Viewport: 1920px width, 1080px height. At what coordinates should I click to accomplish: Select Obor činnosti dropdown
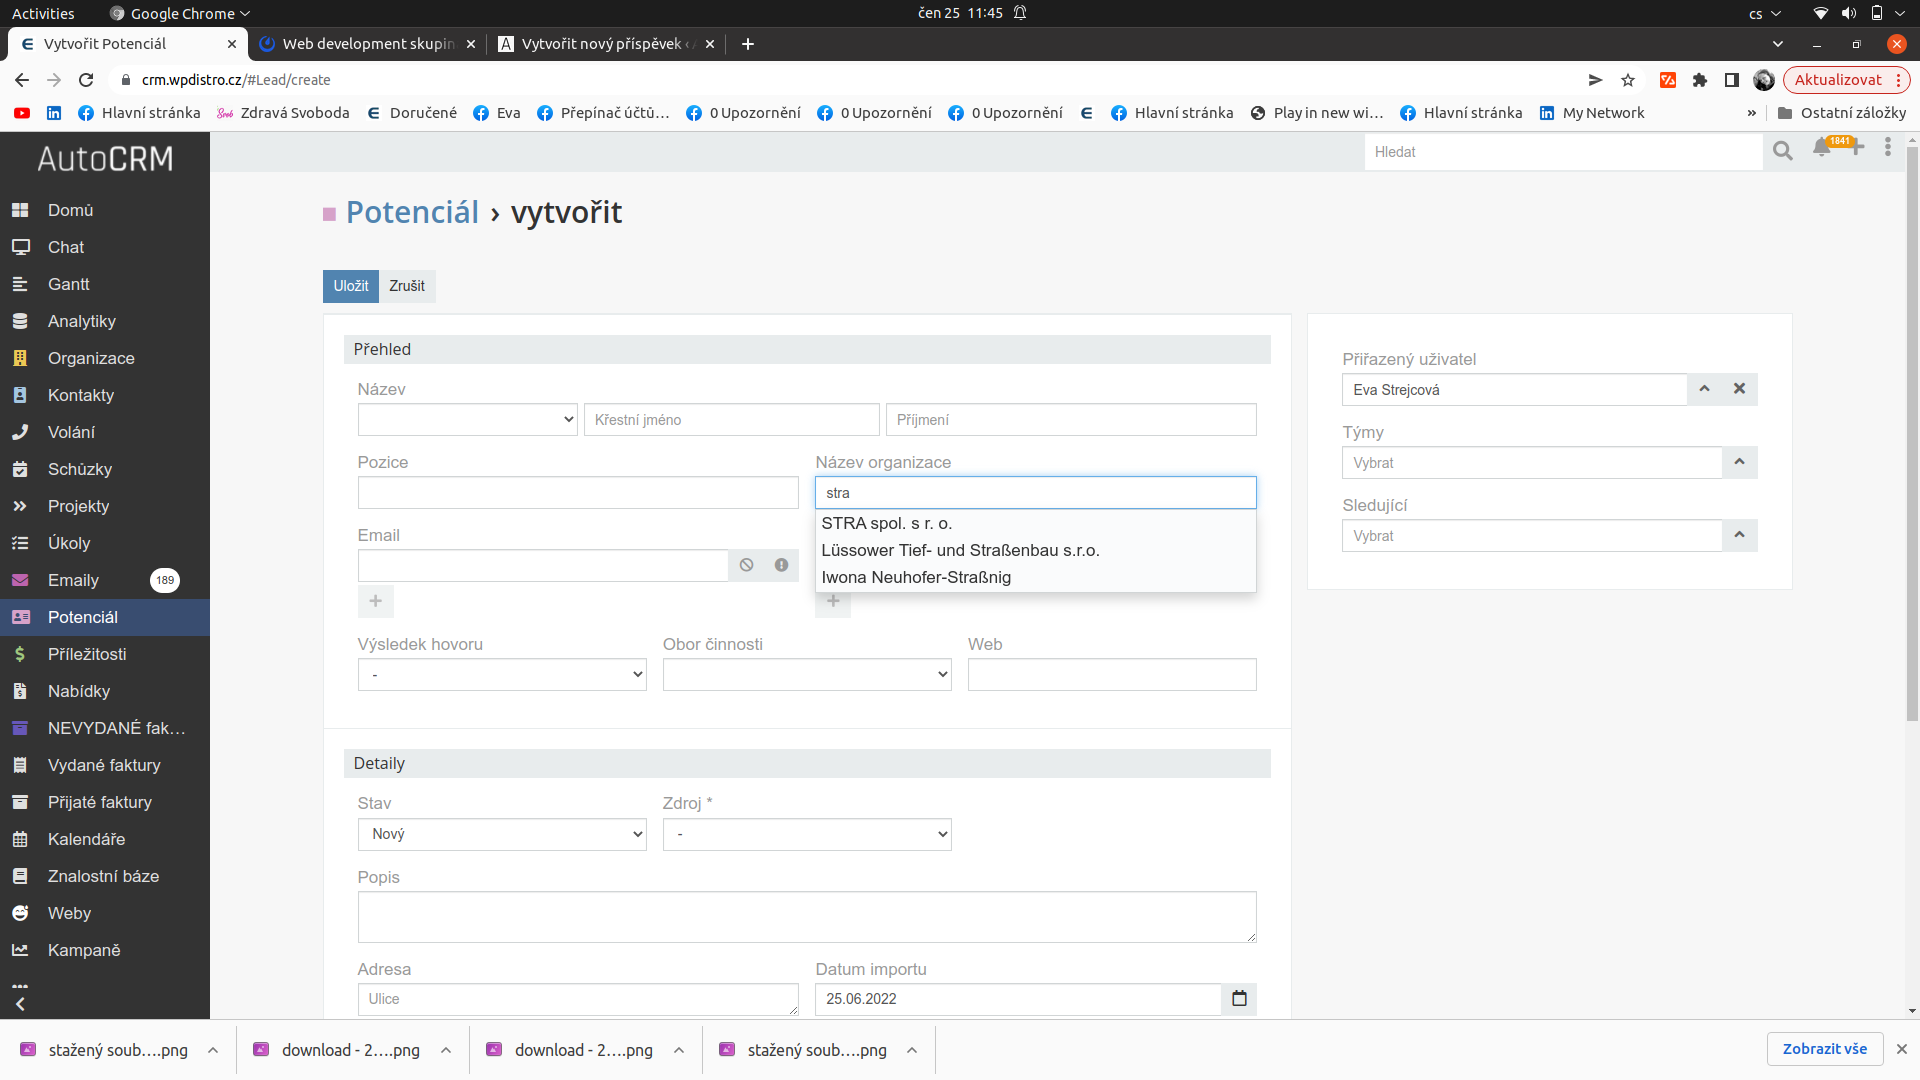pos(807,674)
